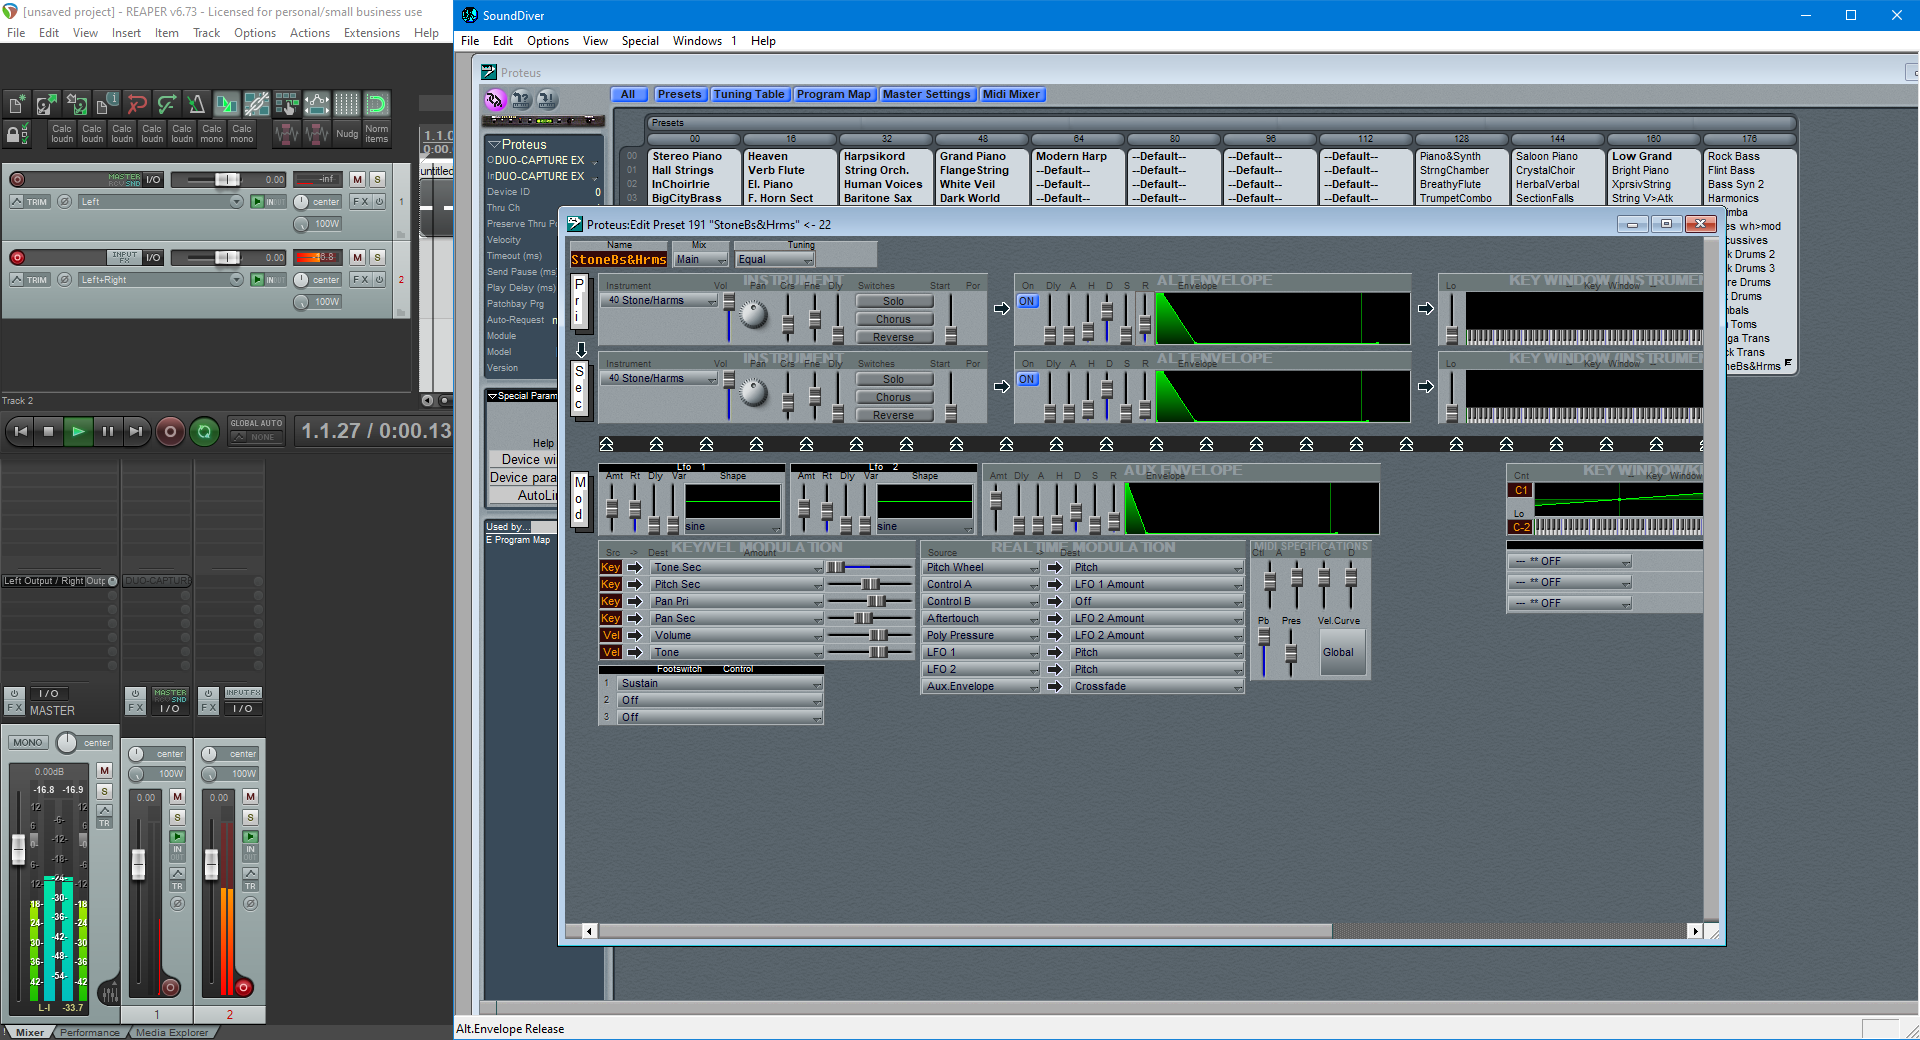Open track 1 input dropdown showing Left
The height and width of the screenshot is (1040, 1920).
160,201
